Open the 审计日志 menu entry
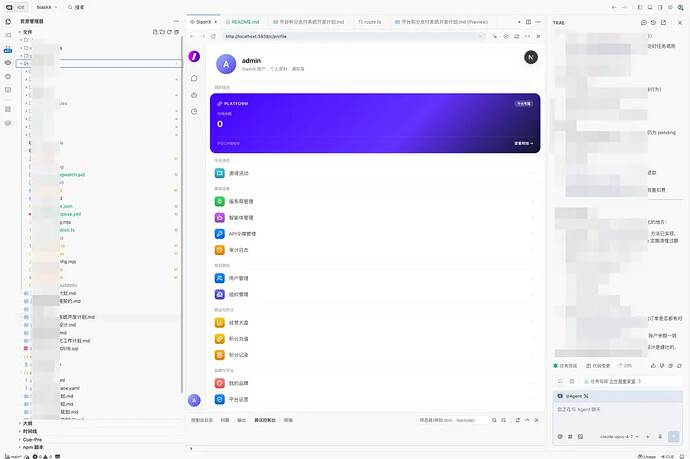The width and height of the screenshot is (690, 459). click(x=375, y=250)
